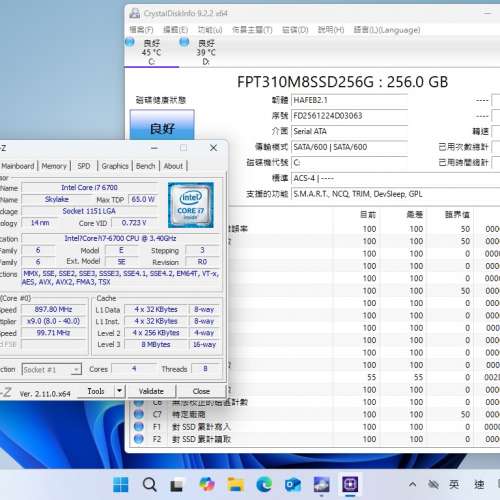Click CPU name field Intel Core i7 6700
This screenshot has height=500, width=500.
click(x=89, y=188)
